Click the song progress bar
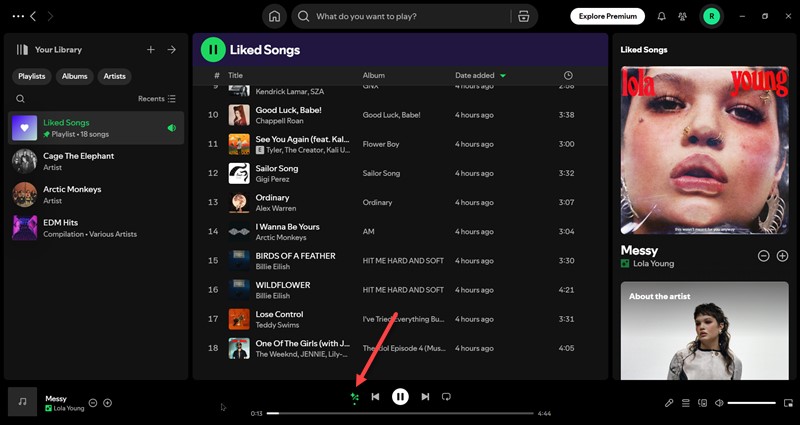This screenshot has width=800, height=425. pyautogui.click(x=400, y=413)
